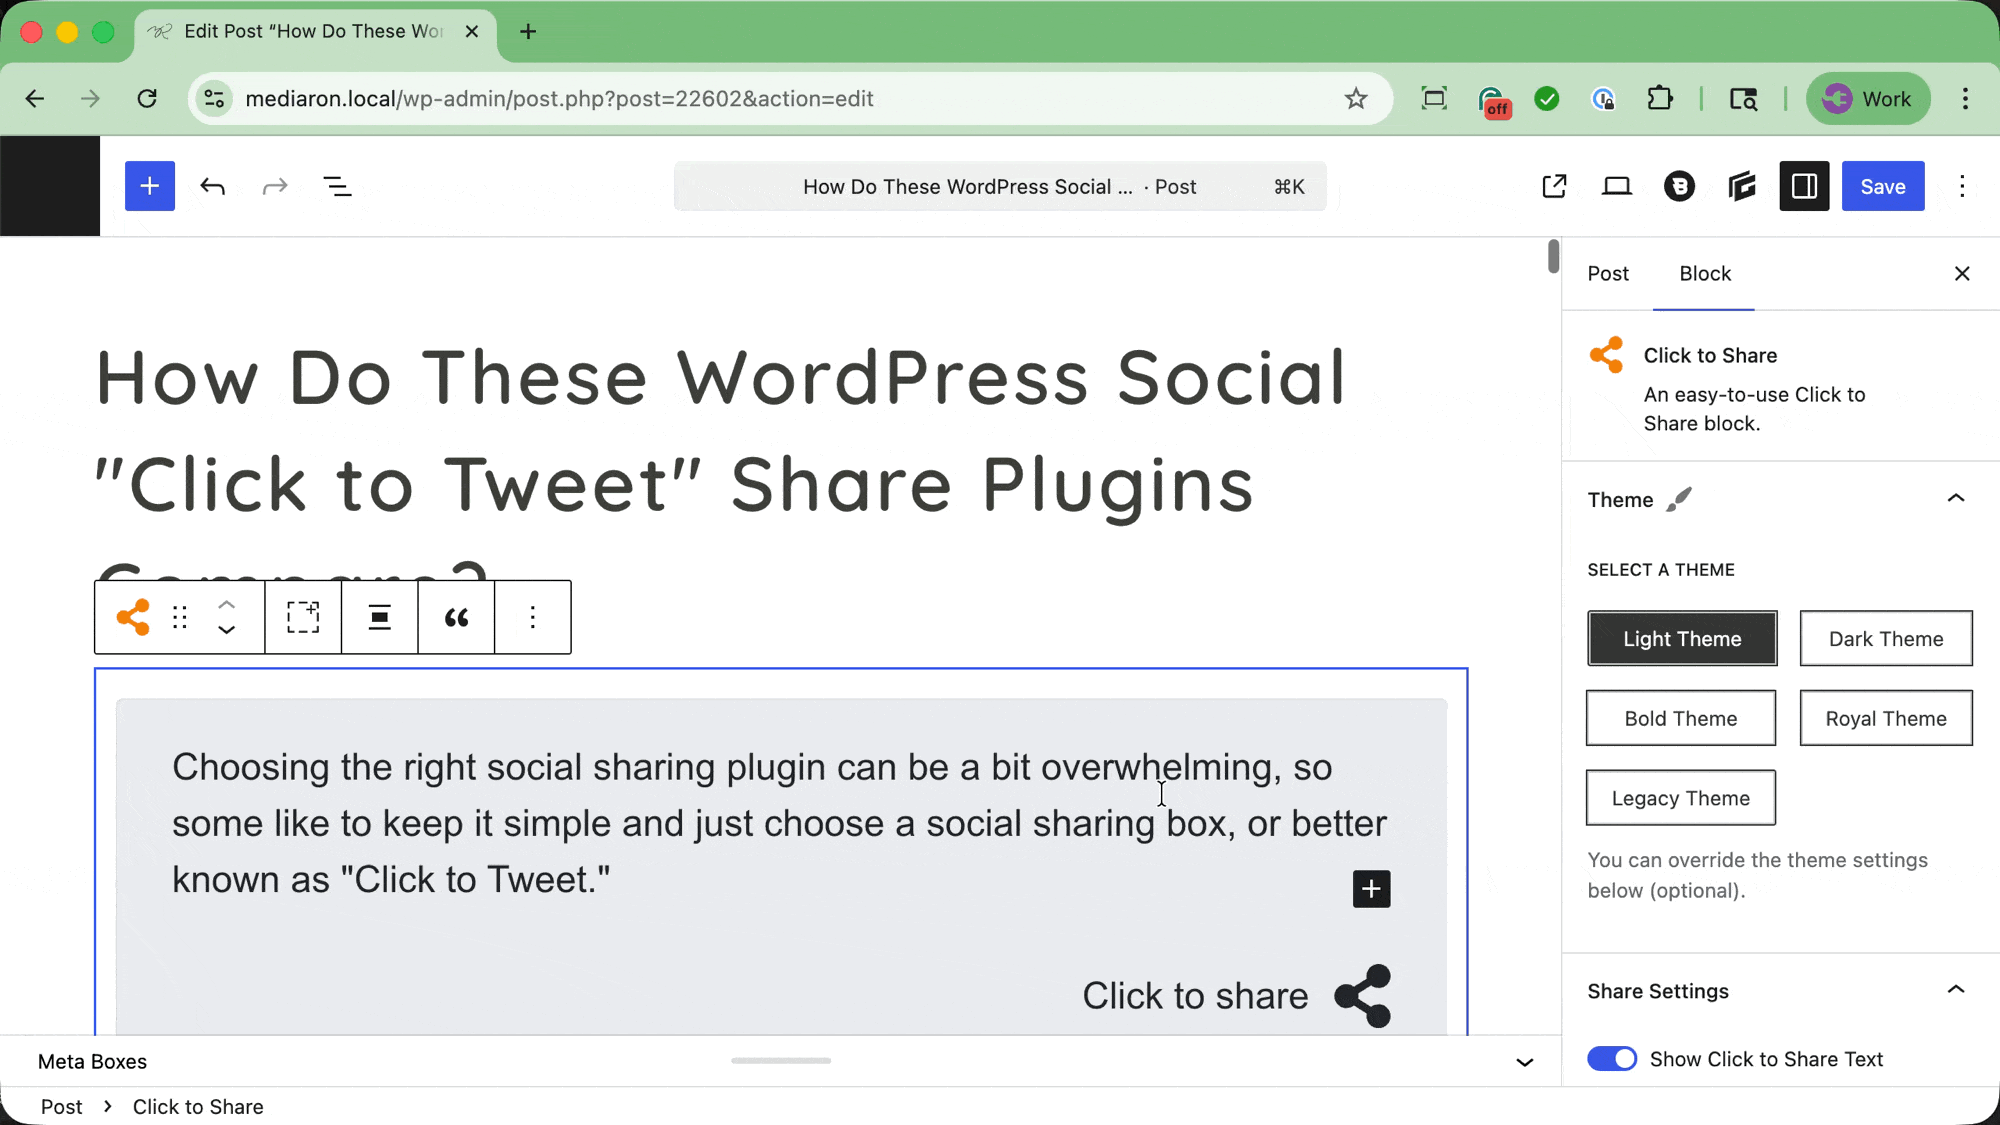Open the browser extensions puzzle icon
Screen dimensions: 2000x1125
[1660, 98]
